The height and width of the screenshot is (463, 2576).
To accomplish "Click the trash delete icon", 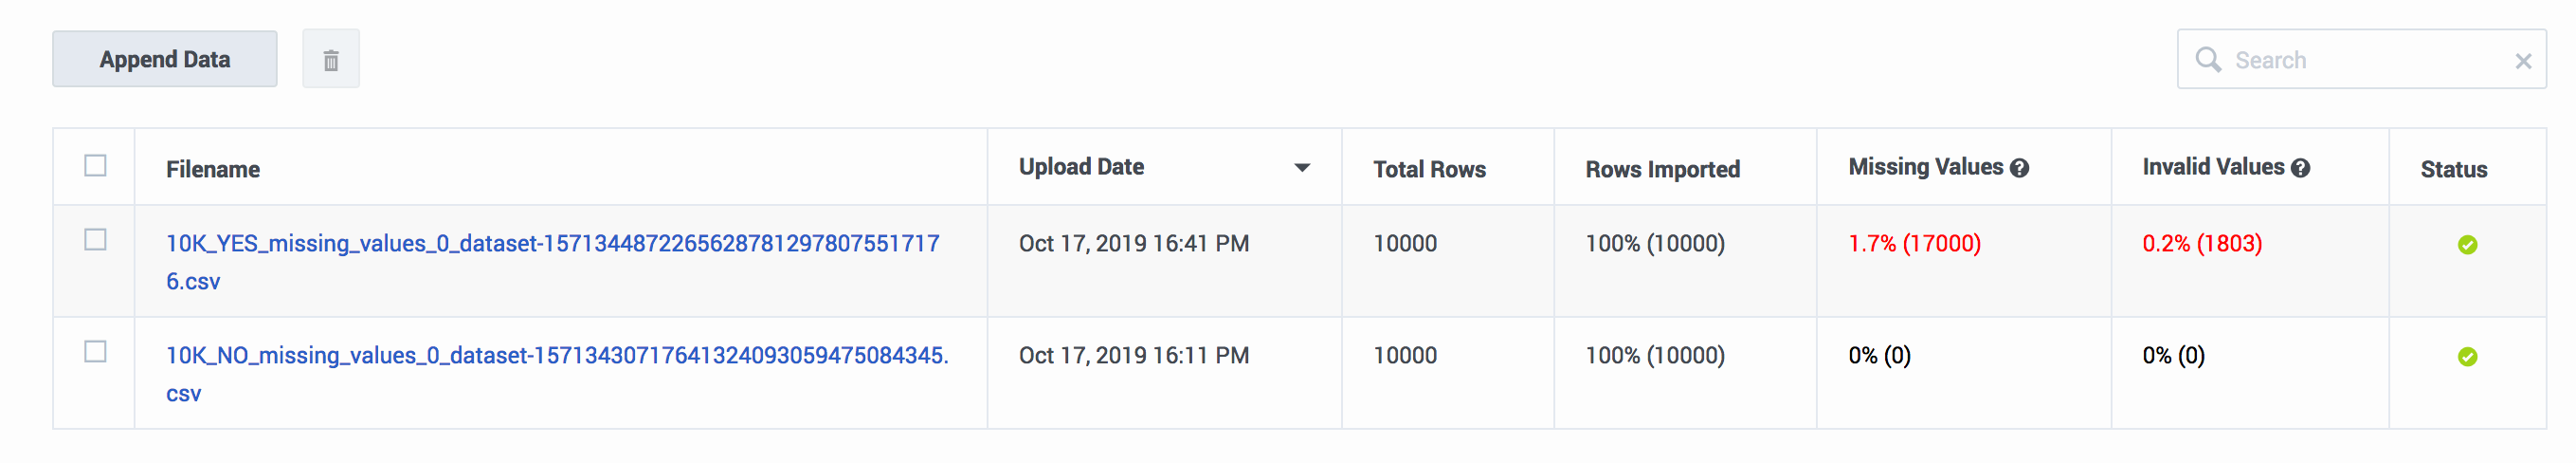I will [x=331, y=60].
